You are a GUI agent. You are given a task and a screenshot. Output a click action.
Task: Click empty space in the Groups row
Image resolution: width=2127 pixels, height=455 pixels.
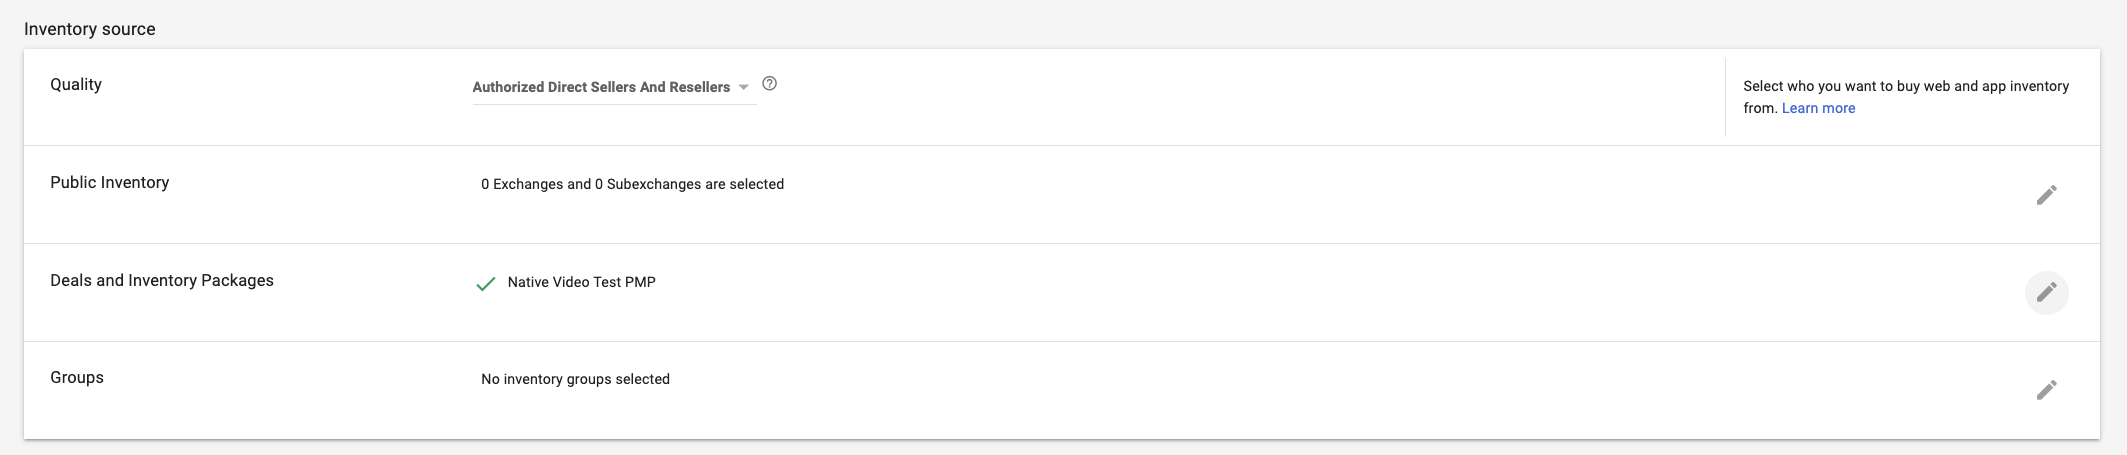click(1300, 390)
